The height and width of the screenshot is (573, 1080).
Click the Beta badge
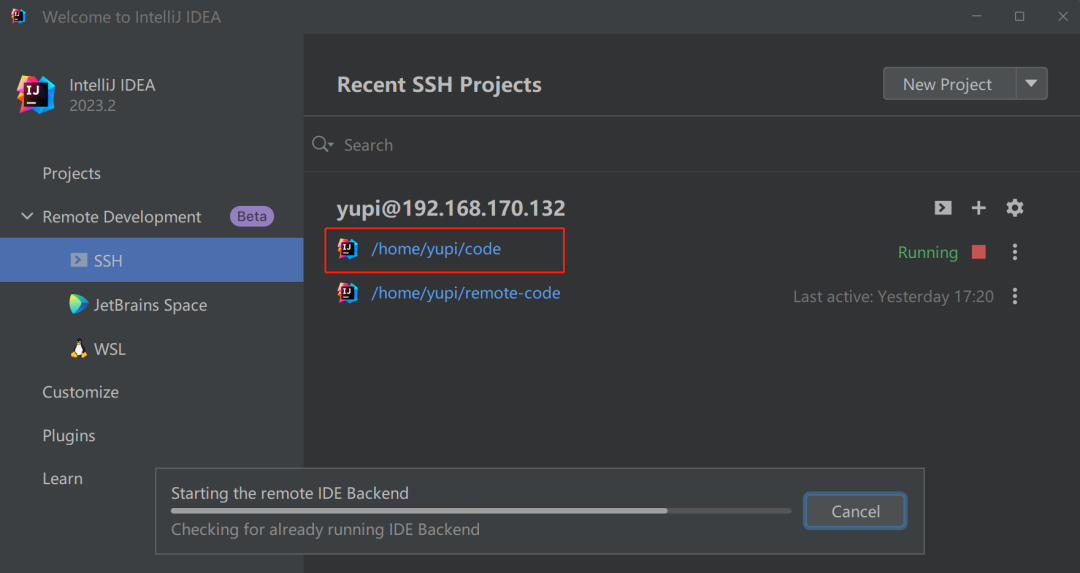click(x=252, y=216)
